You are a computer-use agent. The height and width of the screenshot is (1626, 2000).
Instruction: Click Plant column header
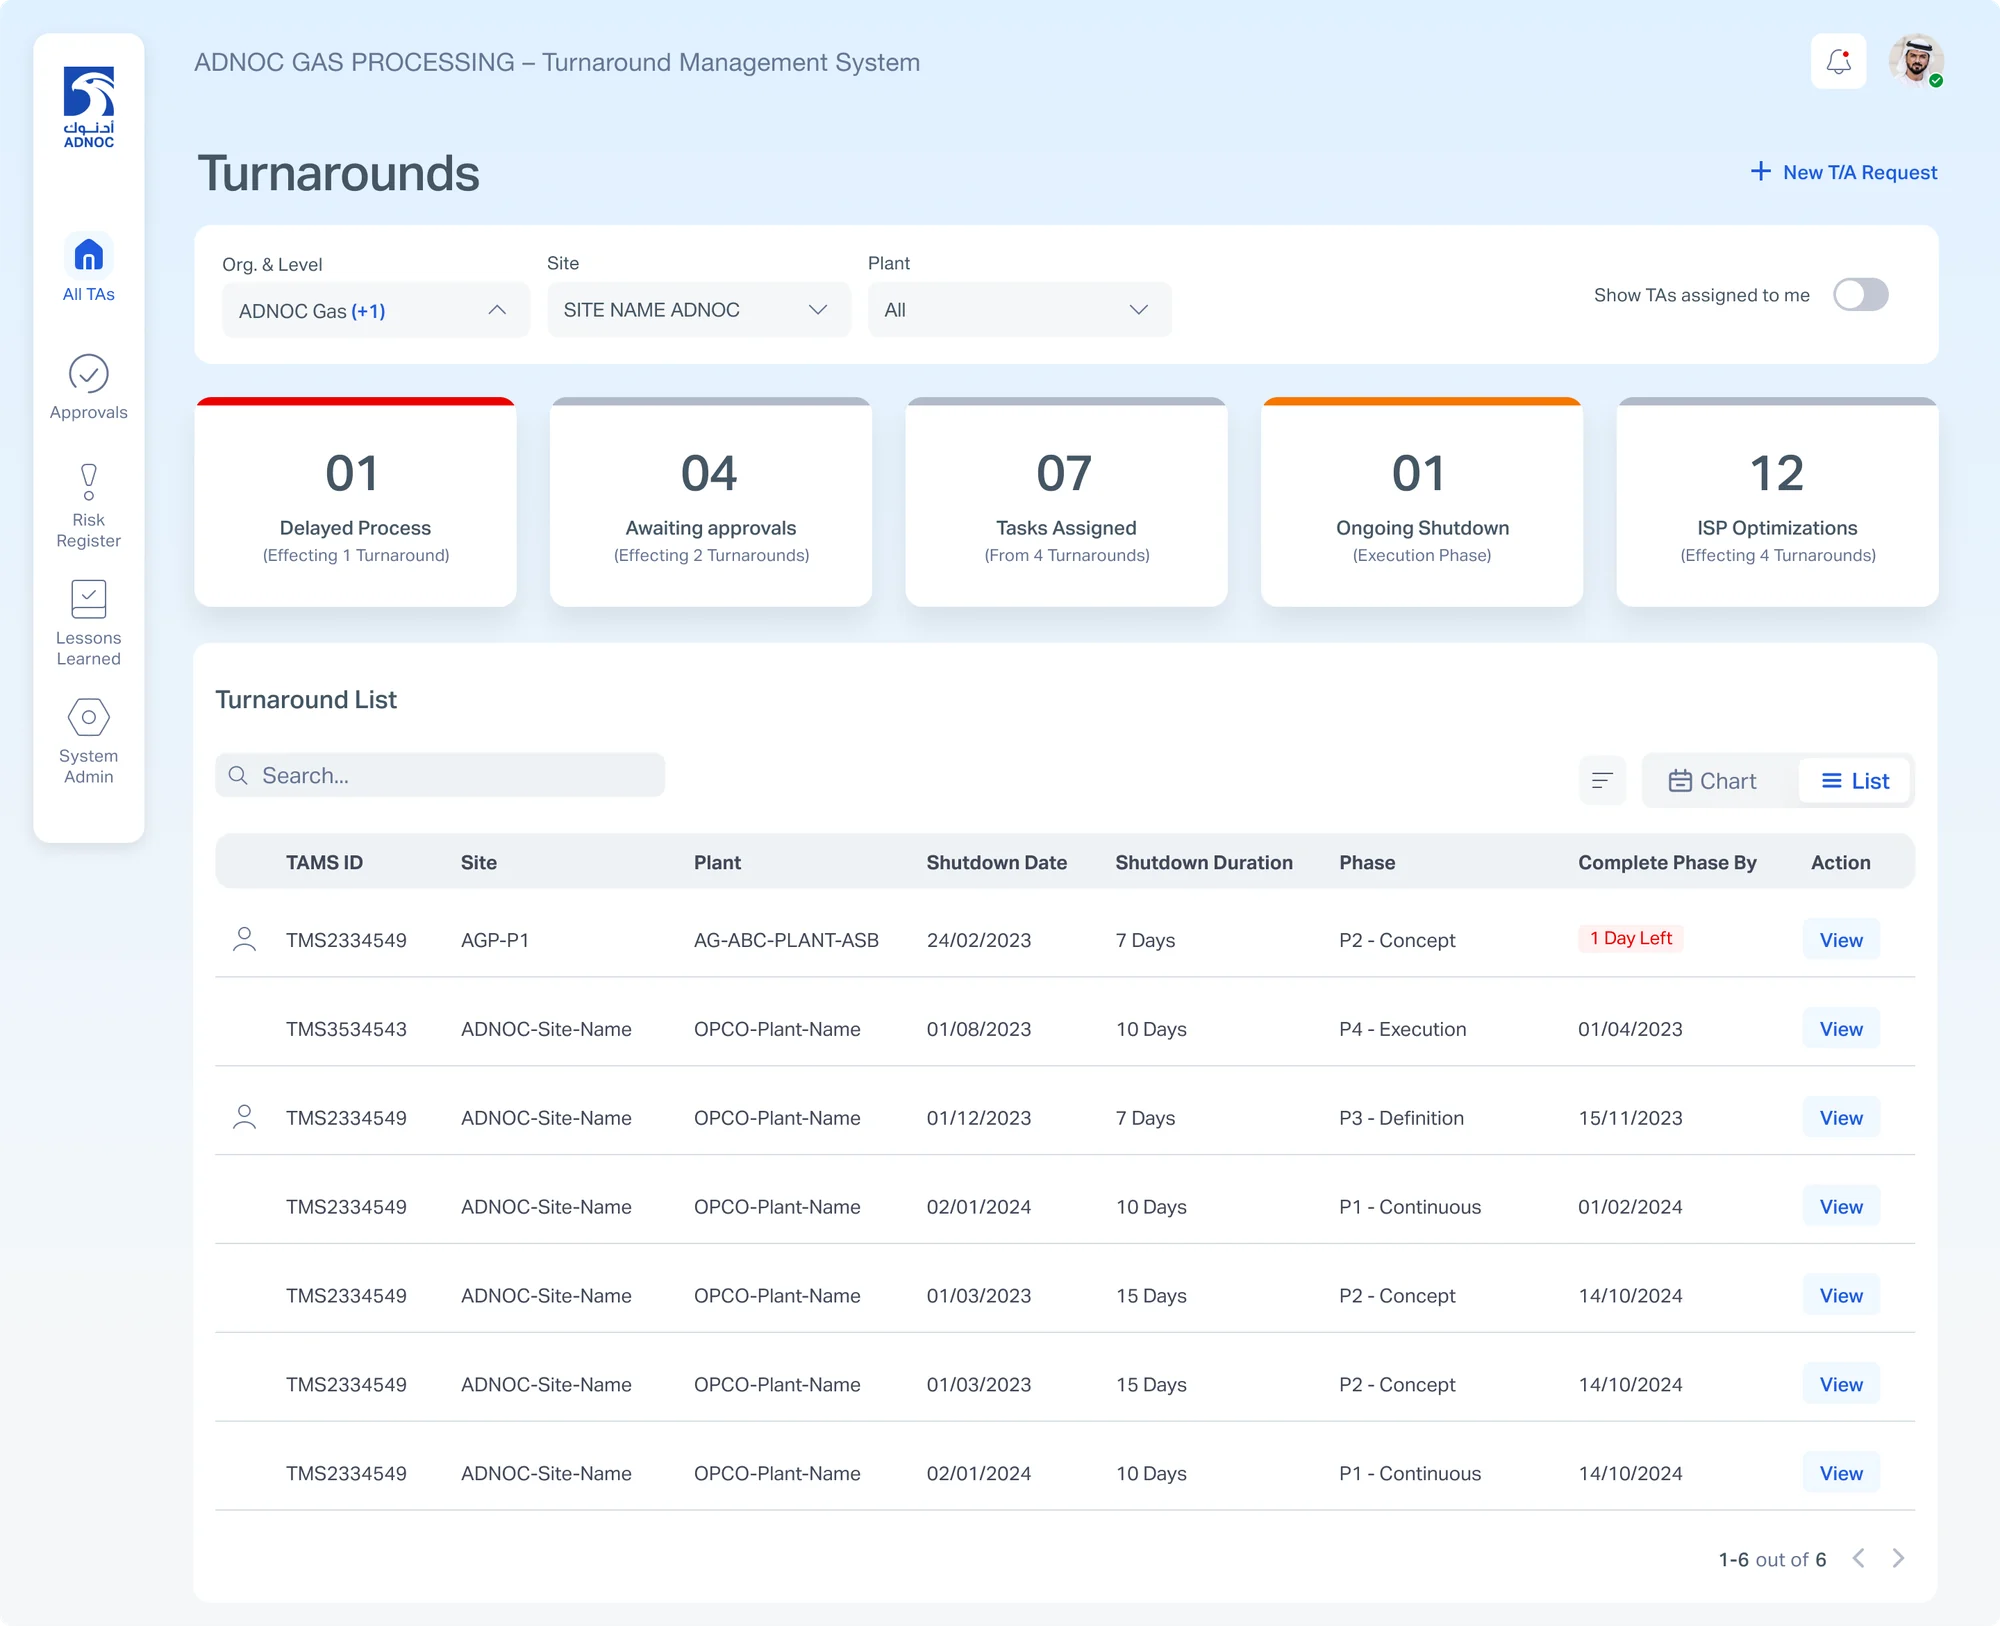[x=717, y=862]
